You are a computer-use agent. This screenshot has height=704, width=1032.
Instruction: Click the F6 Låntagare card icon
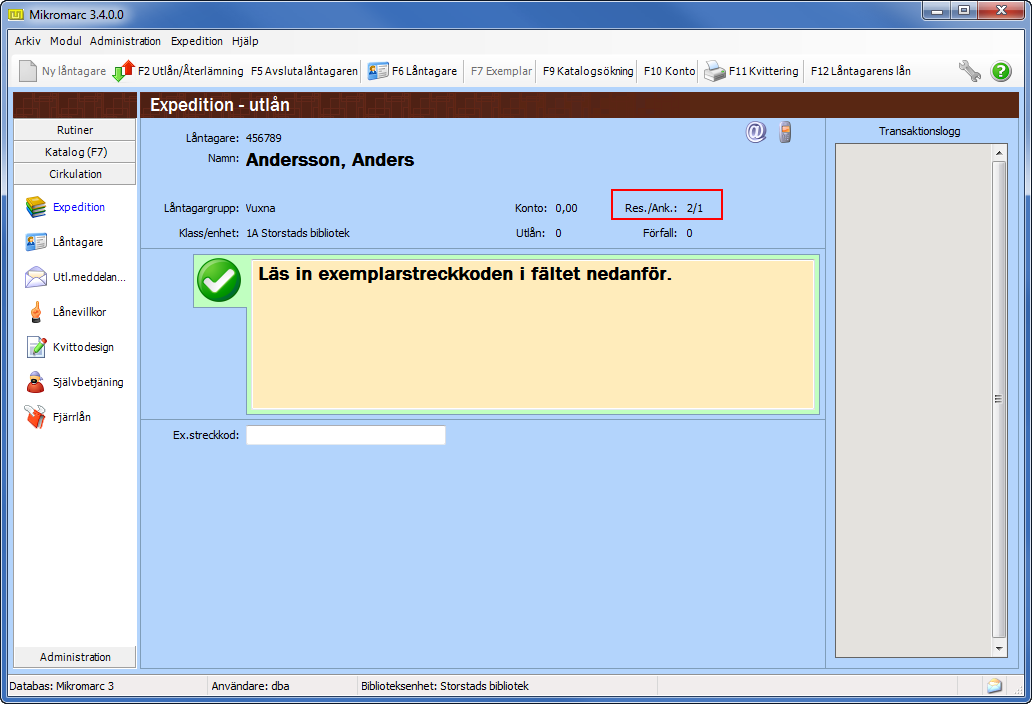(x=378, y=71)
